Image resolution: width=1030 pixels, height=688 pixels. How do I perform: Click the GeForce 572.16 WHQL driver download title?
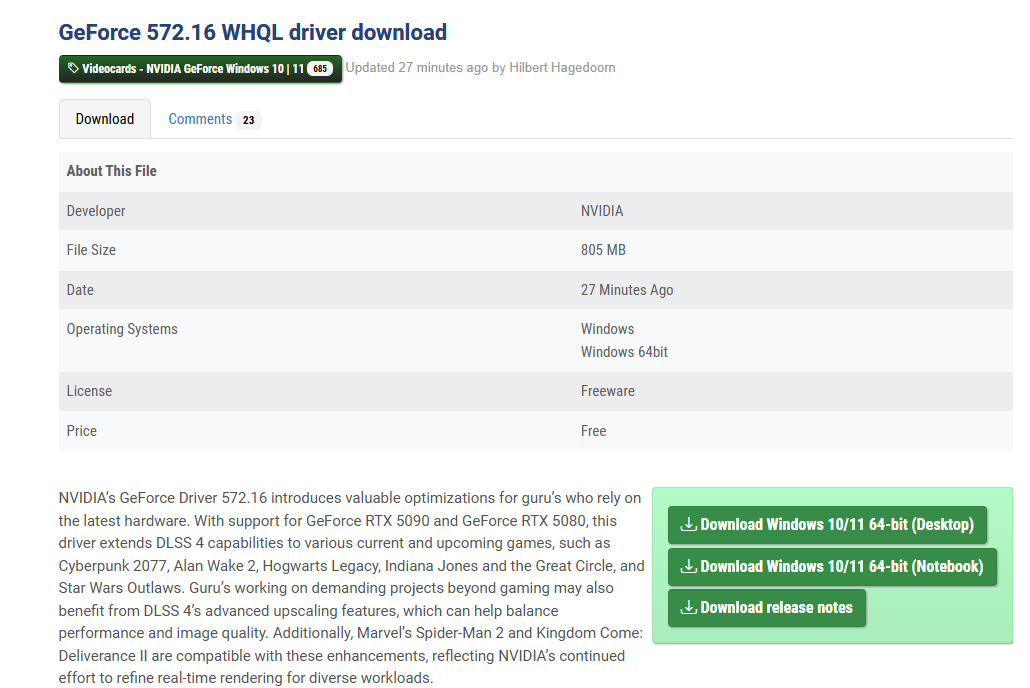(x=253, y=32)
